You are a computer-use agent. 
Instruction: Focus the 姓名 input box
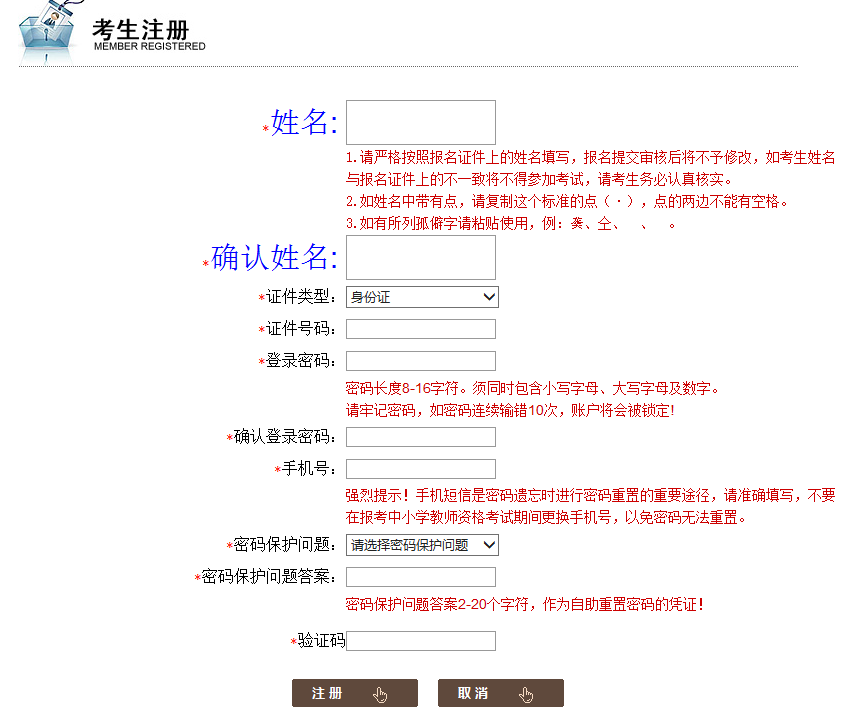pyautogui.click(x=420, y=122)
